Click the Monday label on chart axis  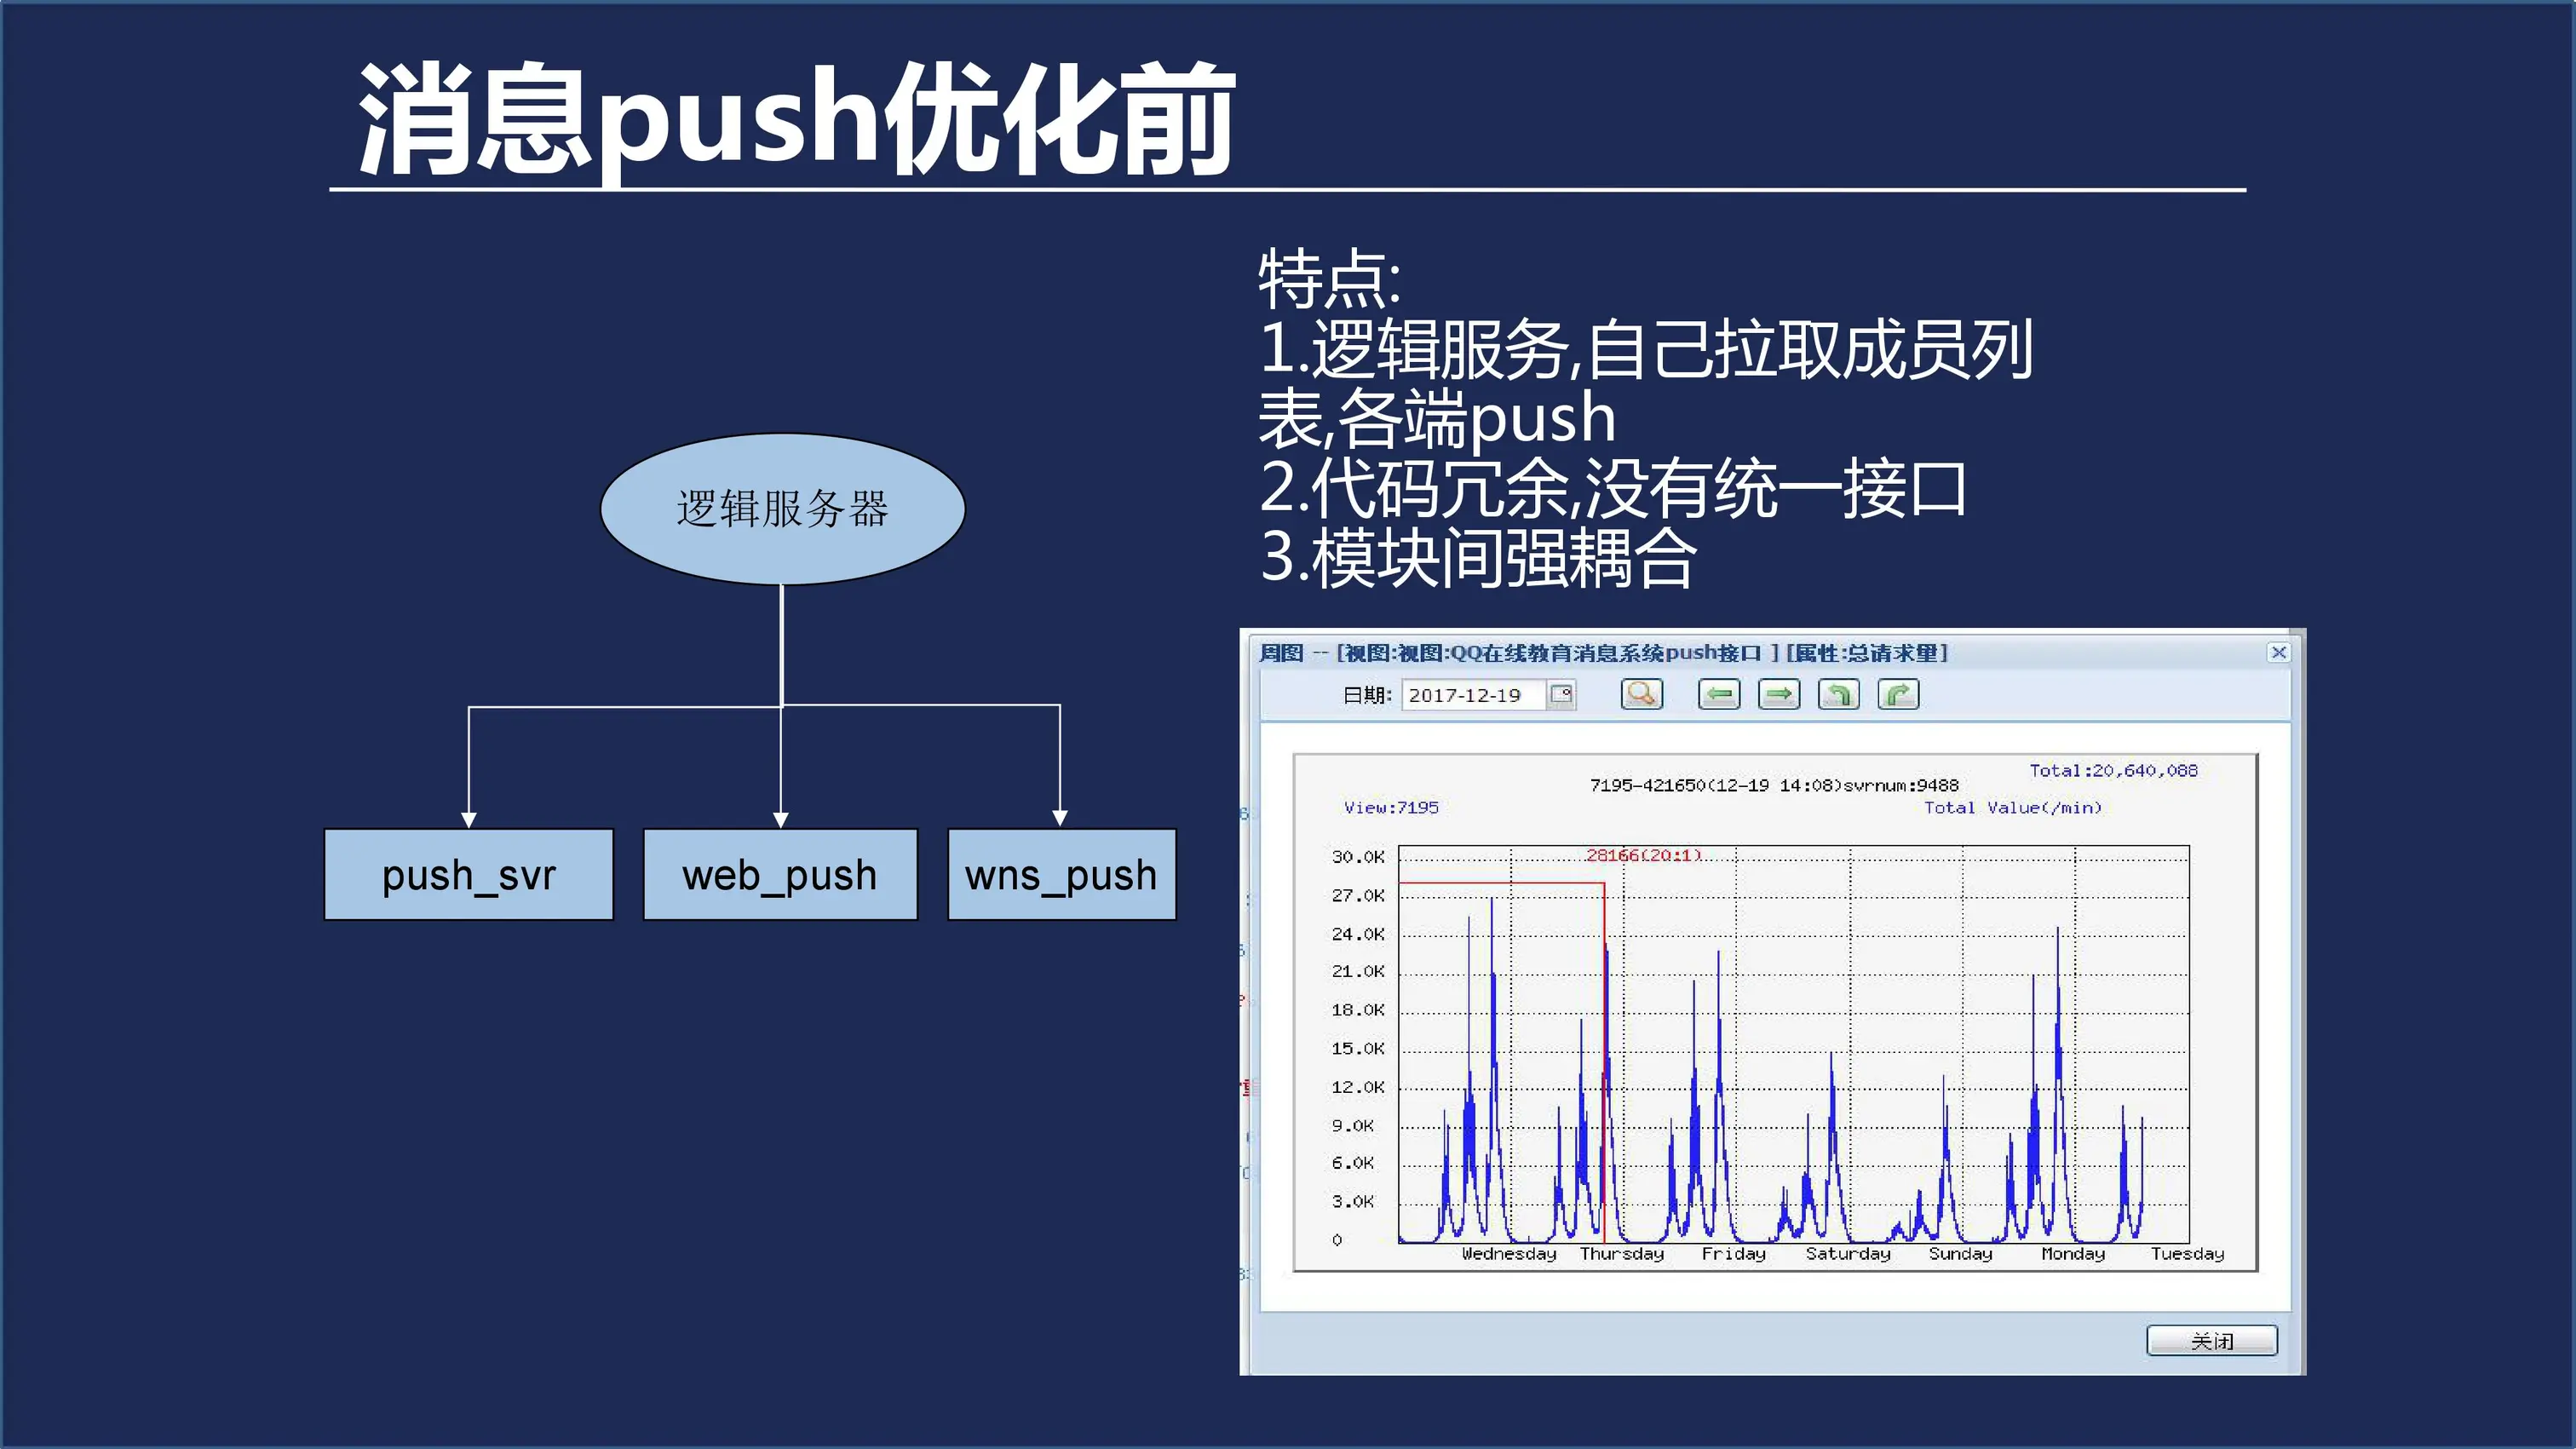[2072, 1254]
